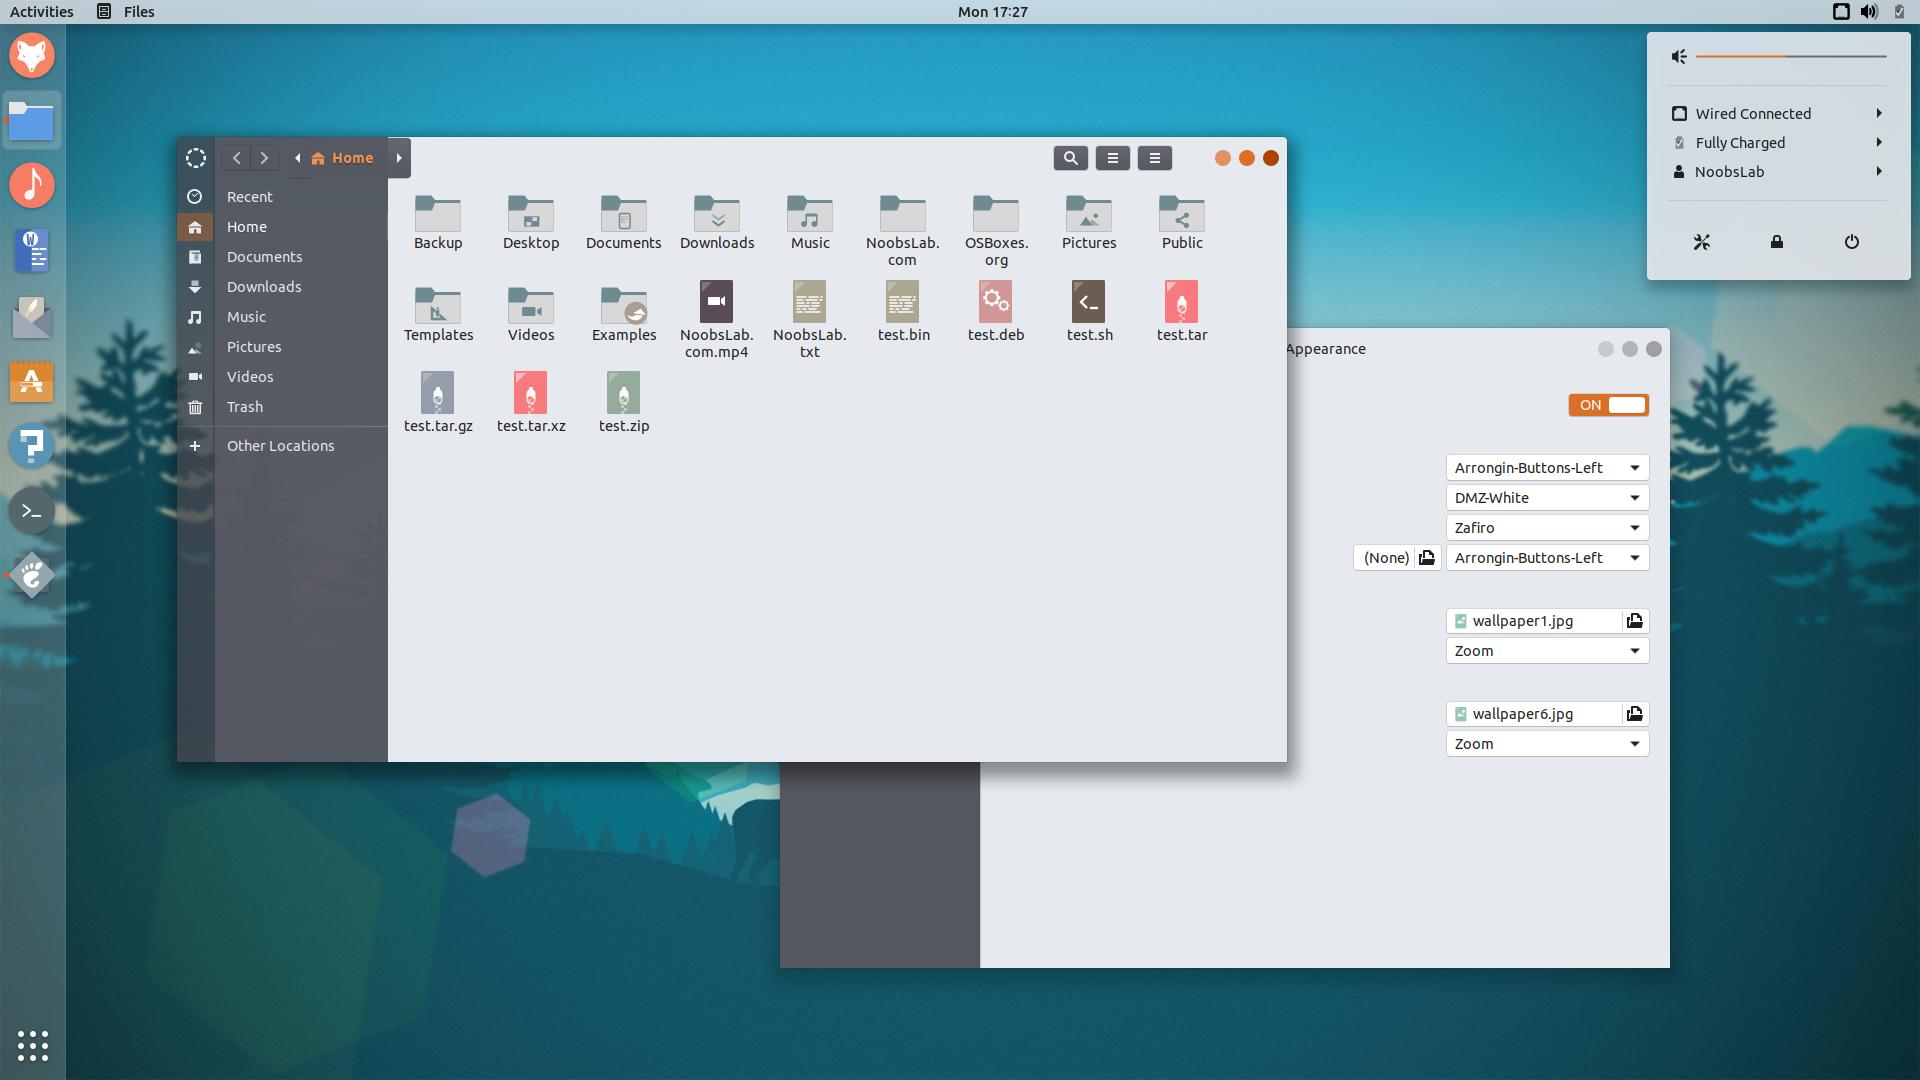
Task: Click the power off icon
Action: (1852, 242)
